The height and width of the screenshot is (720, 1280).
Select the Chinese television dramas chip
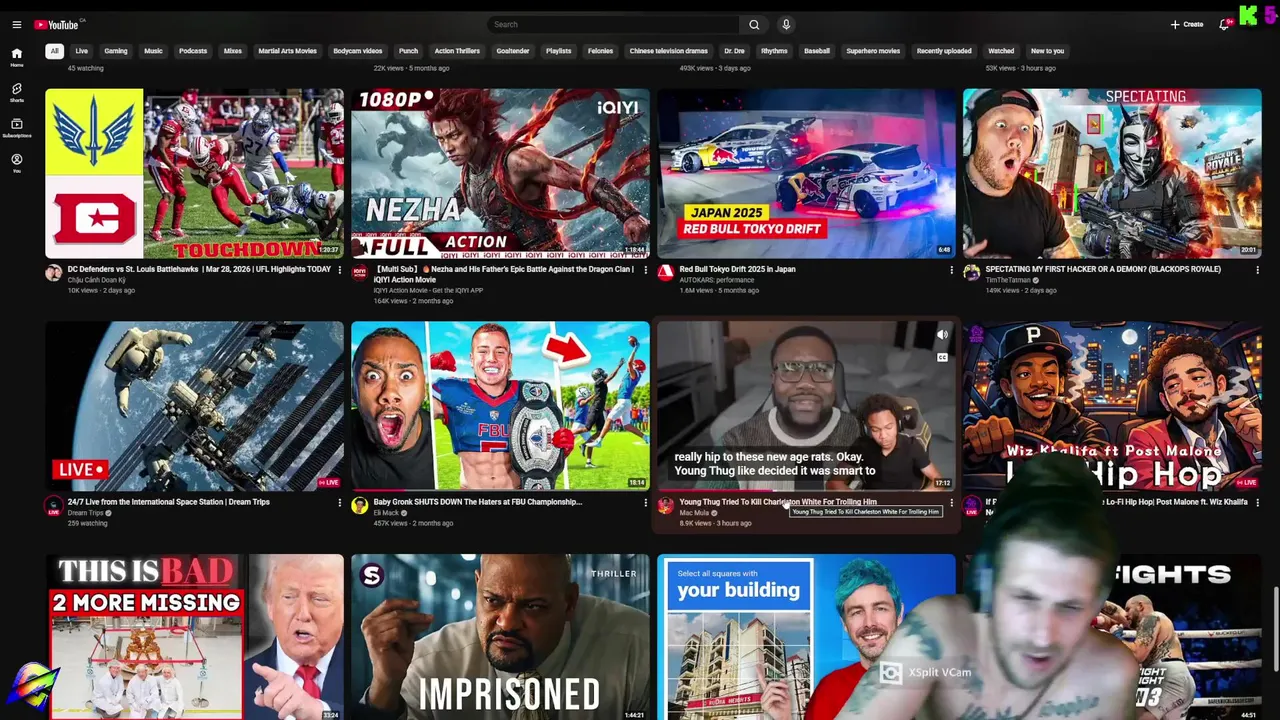click(x=669, y=51)
